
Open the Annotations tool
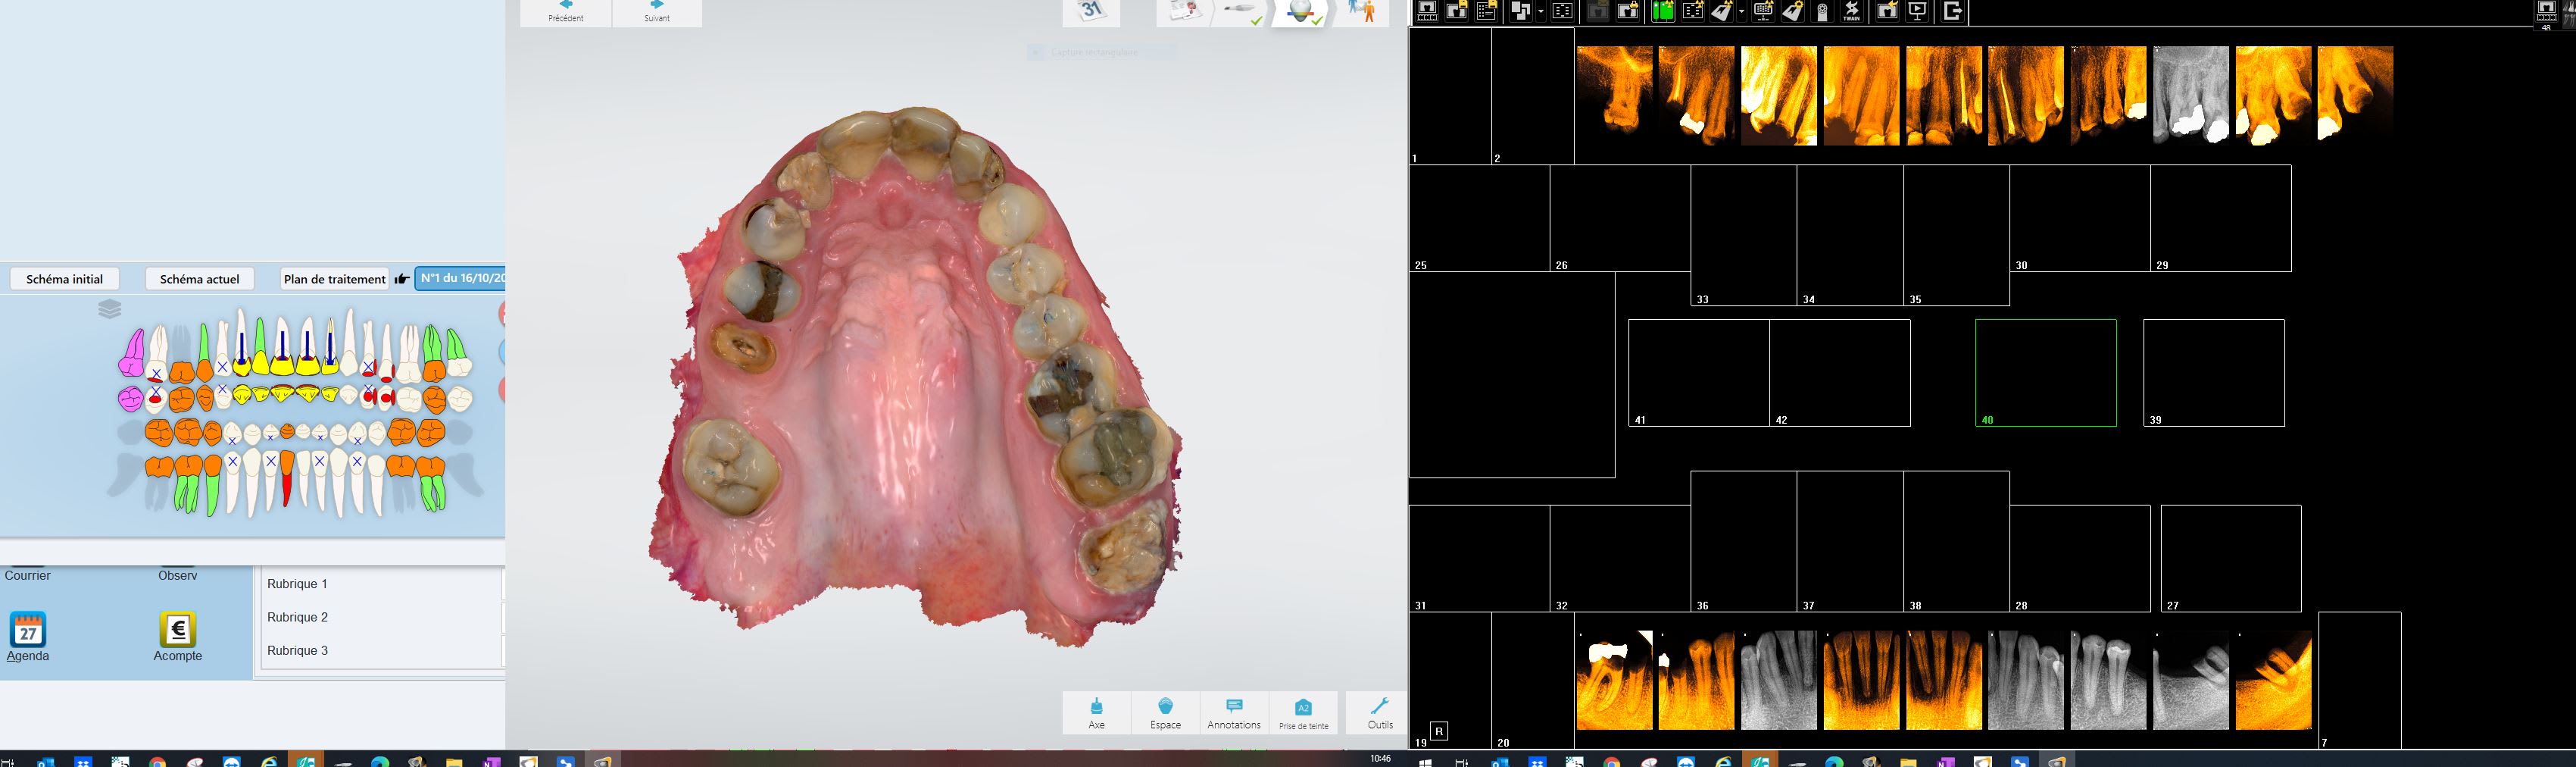coord(1233,713)
